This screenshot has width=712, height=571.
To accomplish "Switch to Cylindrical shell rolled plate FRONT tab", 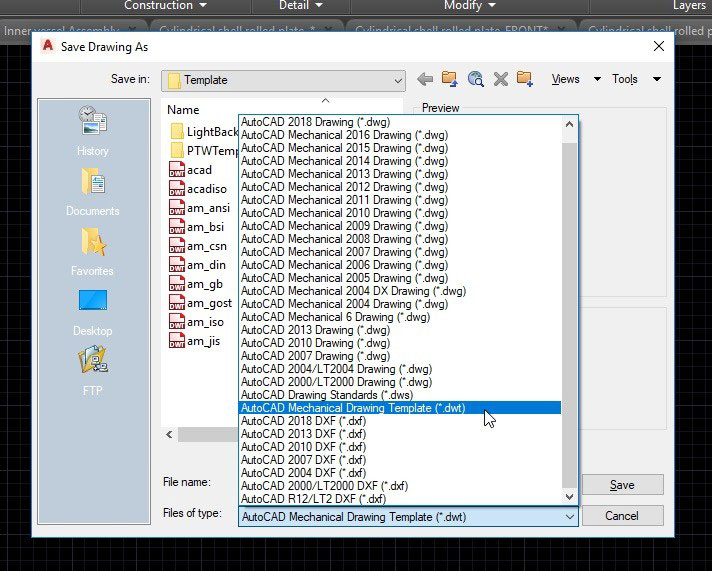I will [x=458, y=31].
